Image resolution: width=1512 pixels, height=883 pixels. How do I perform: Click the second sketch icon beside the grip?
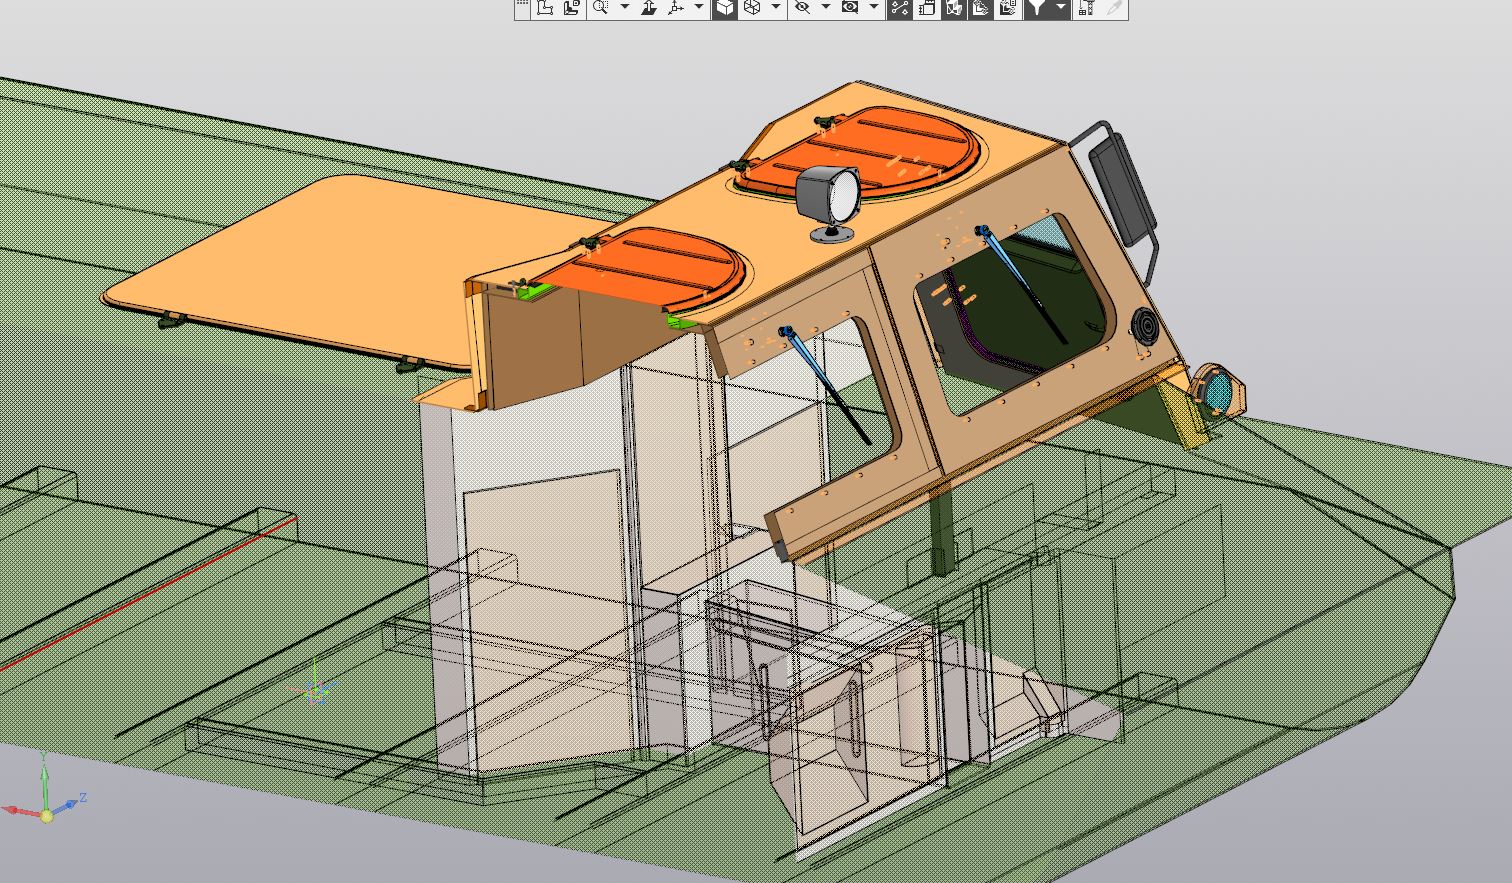pyautogui.click(x=571, y=8)
